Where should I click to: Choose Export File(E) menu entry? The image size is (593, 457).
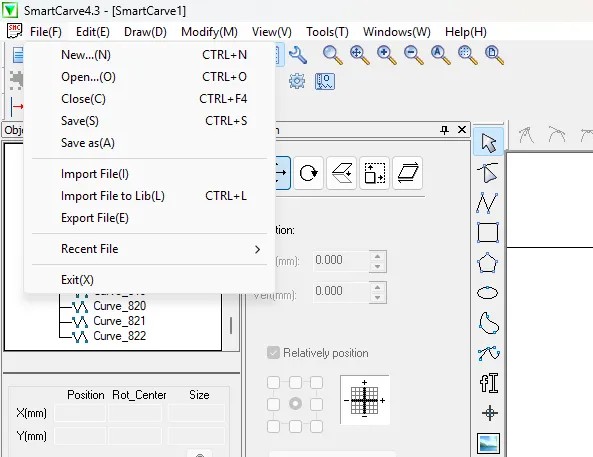[149, 218]
